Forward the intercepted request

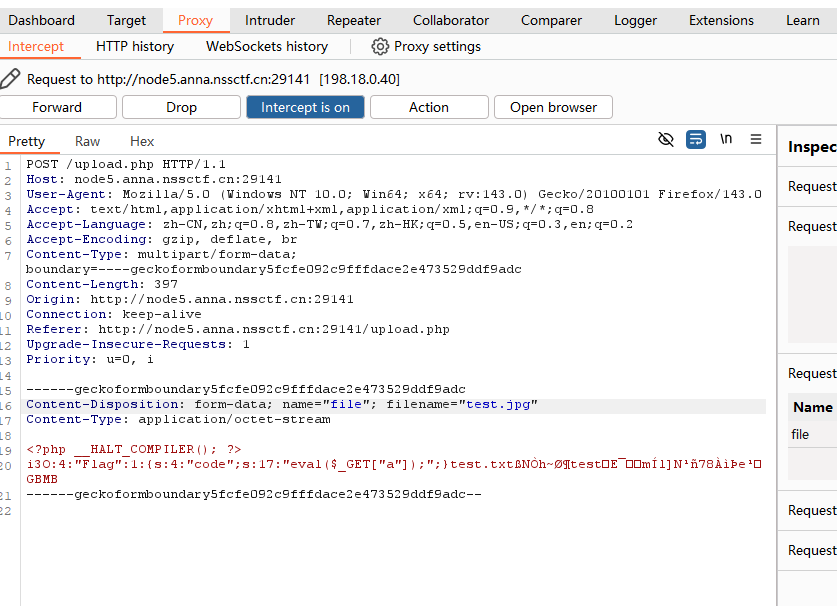coord(57,107)
